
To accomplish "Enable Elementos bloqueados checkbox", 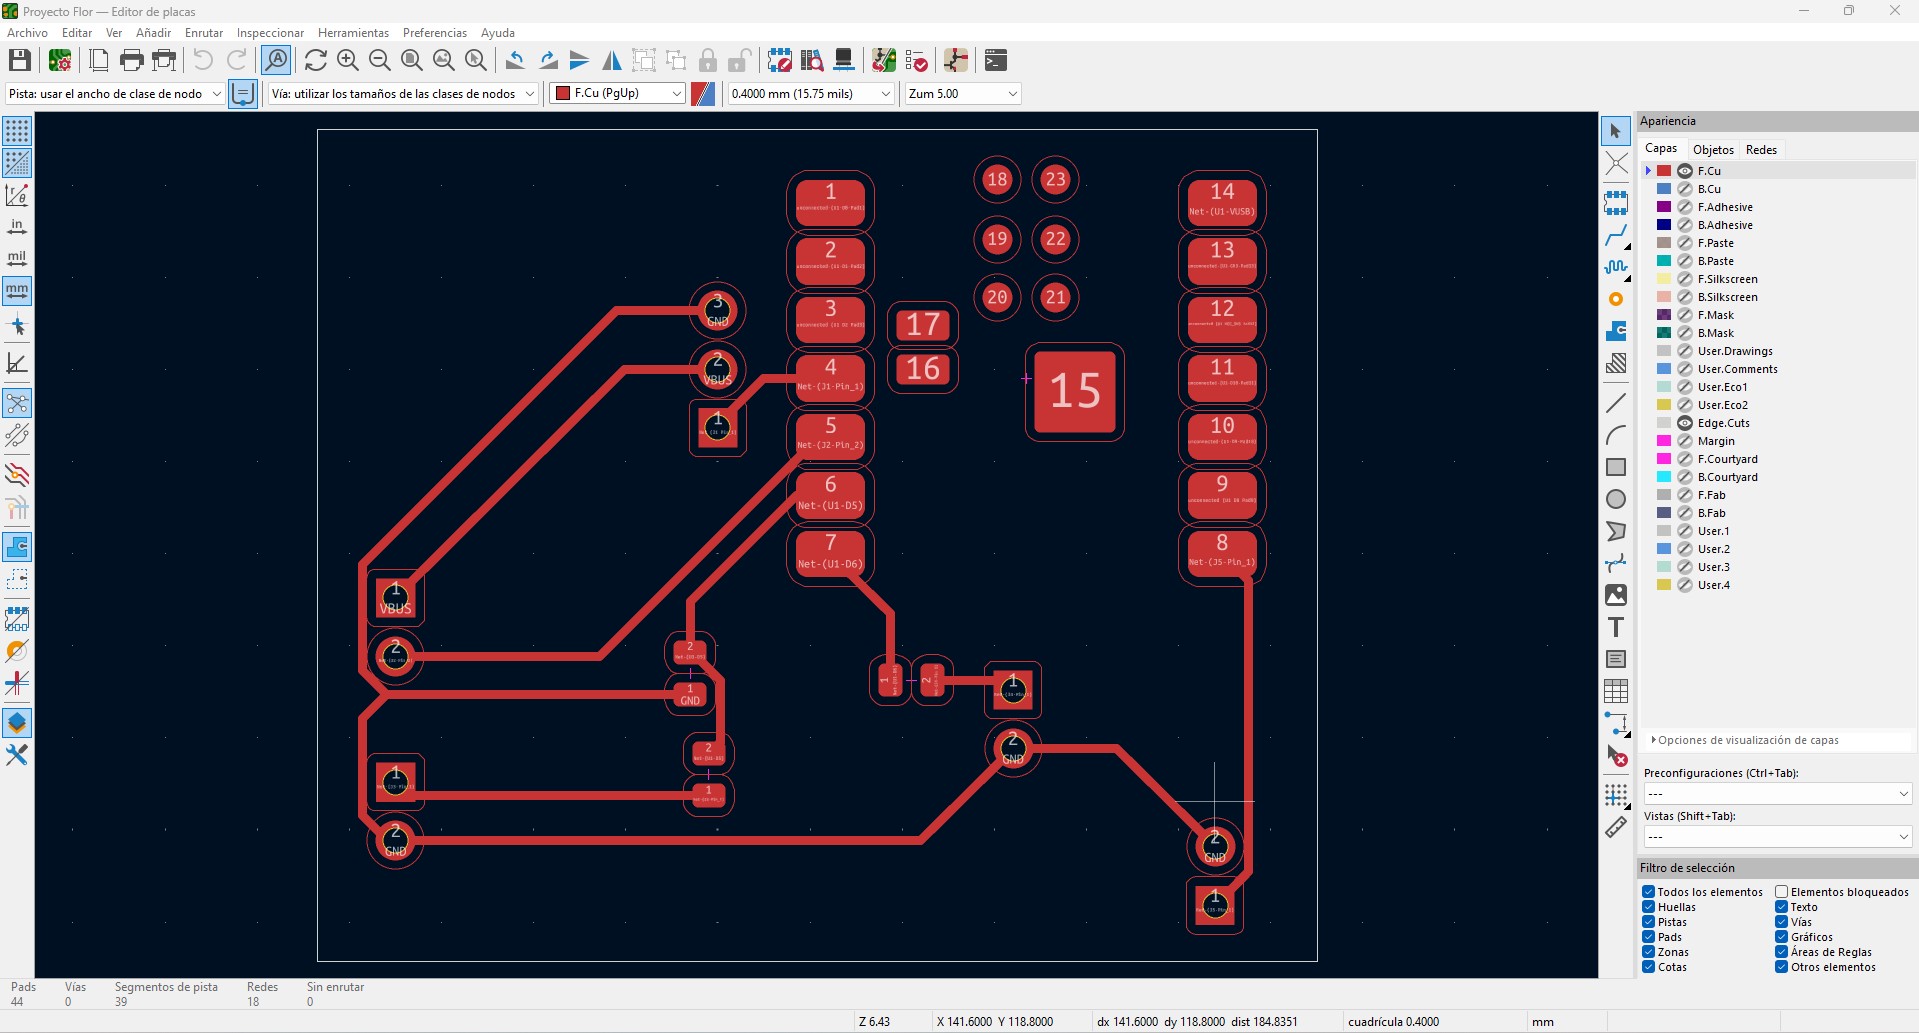I will click(x=1782, y=892).
